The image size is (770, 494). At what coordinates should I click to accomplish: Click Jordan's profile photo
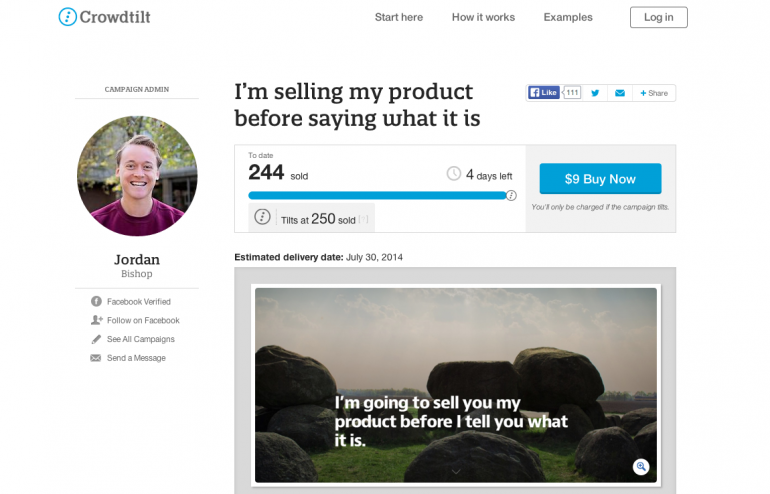pos(137,176)
